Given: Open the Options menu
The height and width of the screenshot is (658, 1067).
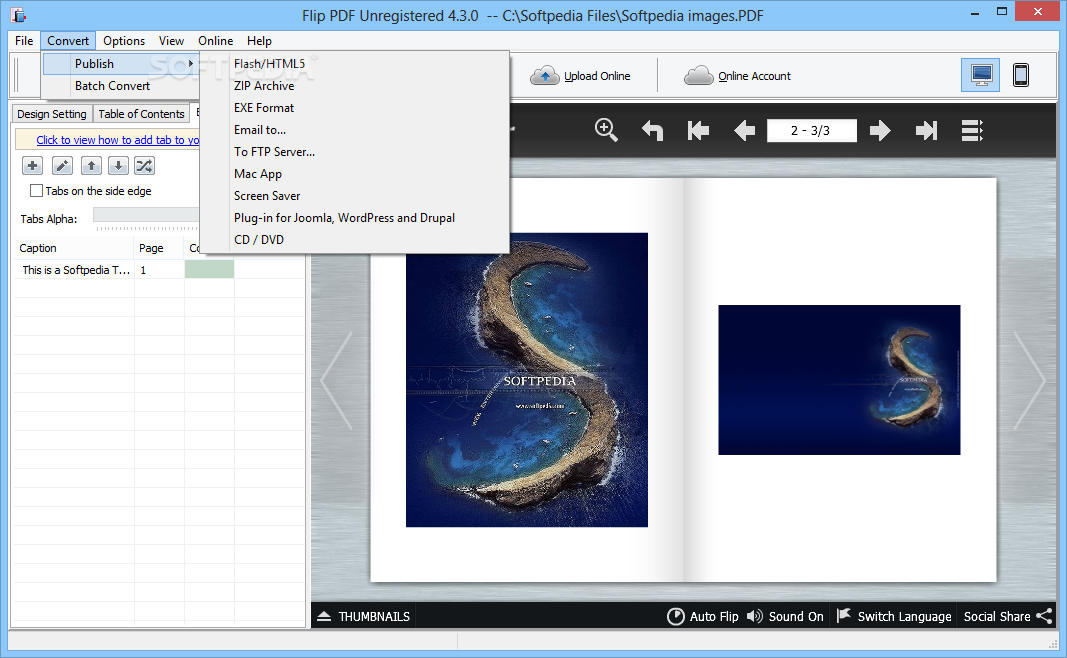Looking at the screenshot, I should [124, 41].
